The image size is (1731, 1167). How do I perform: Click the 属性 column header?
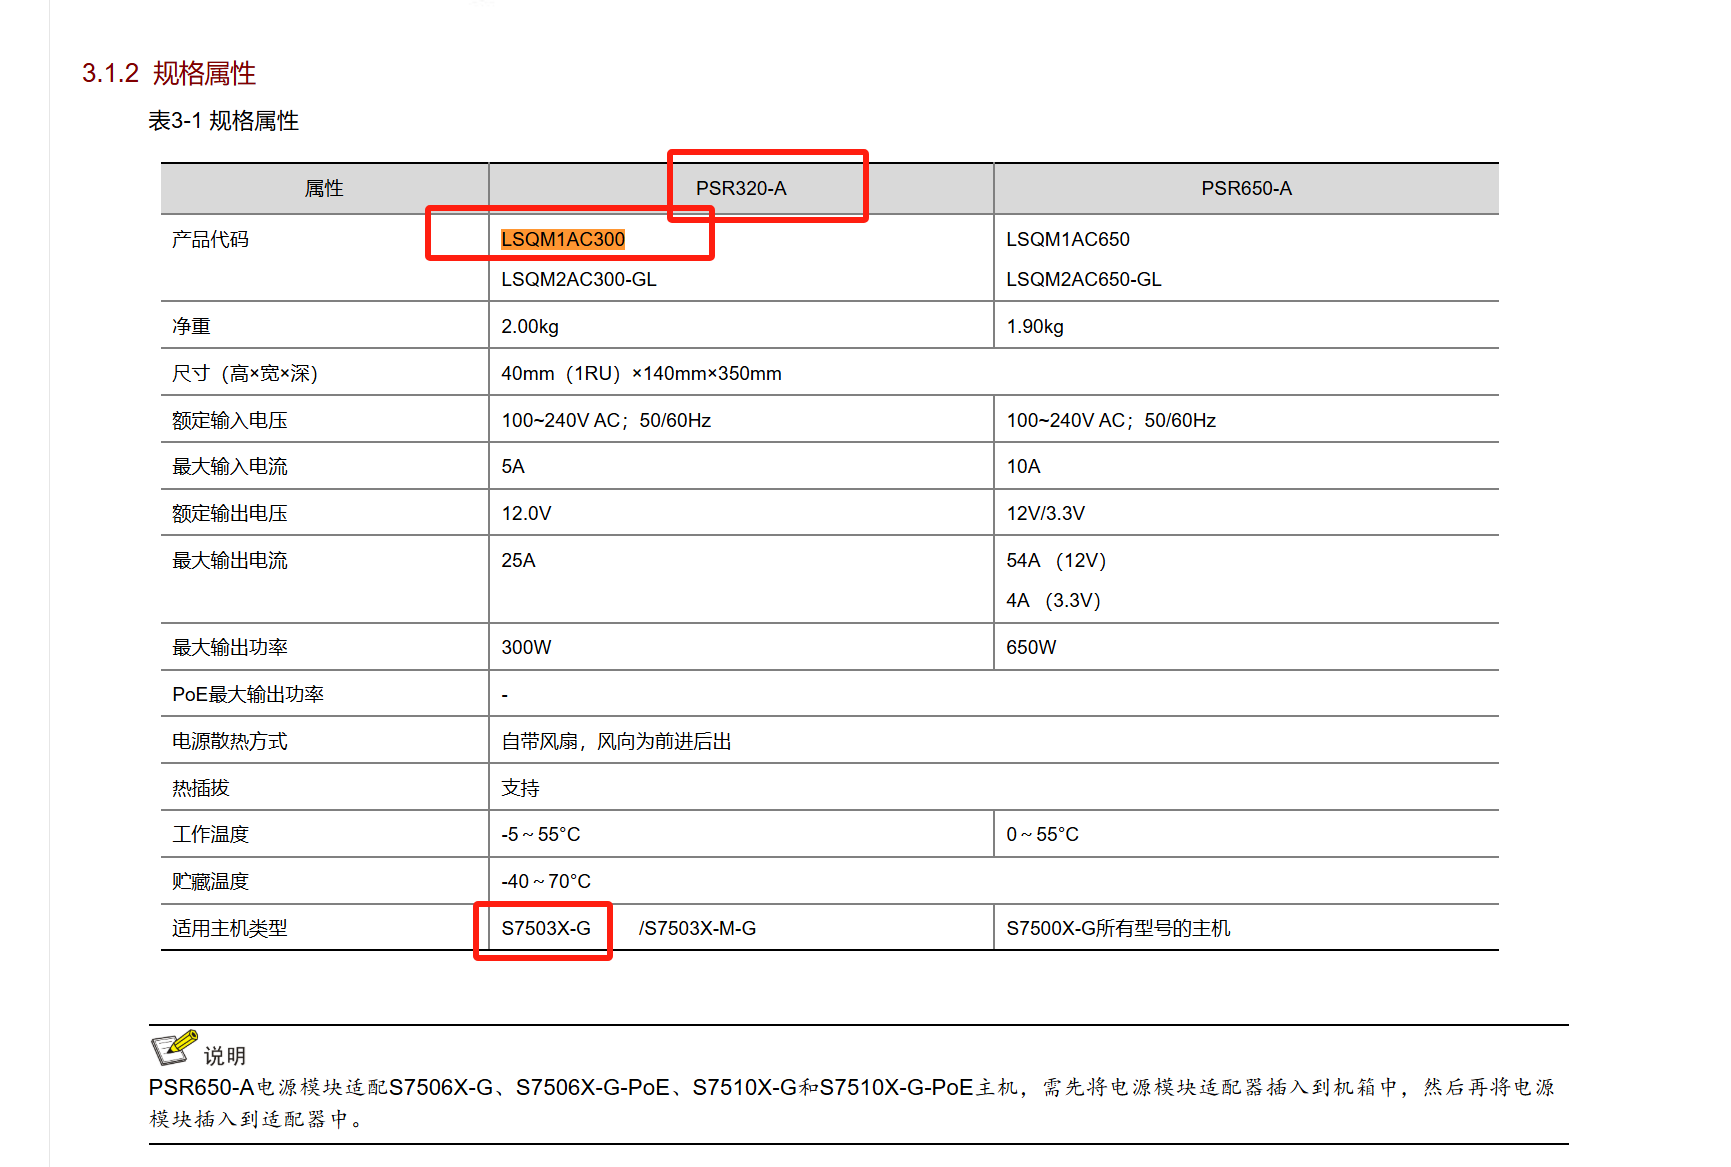pos(324,188)
